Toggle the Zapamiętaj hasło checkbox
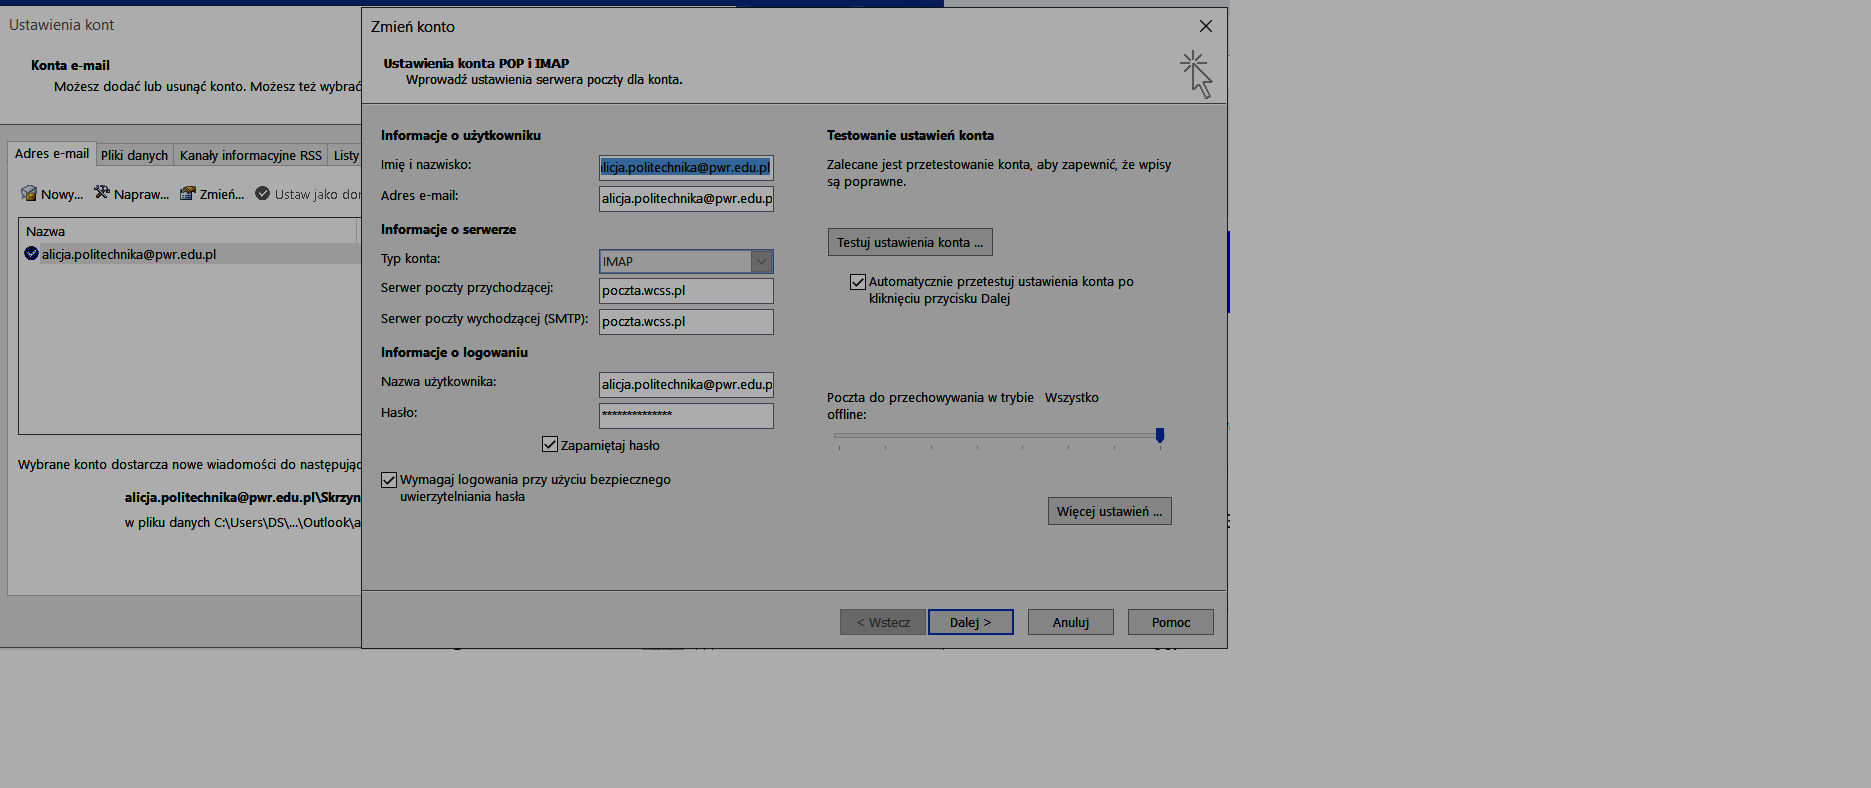1871x788 pixels. click(x=550, y=444)
